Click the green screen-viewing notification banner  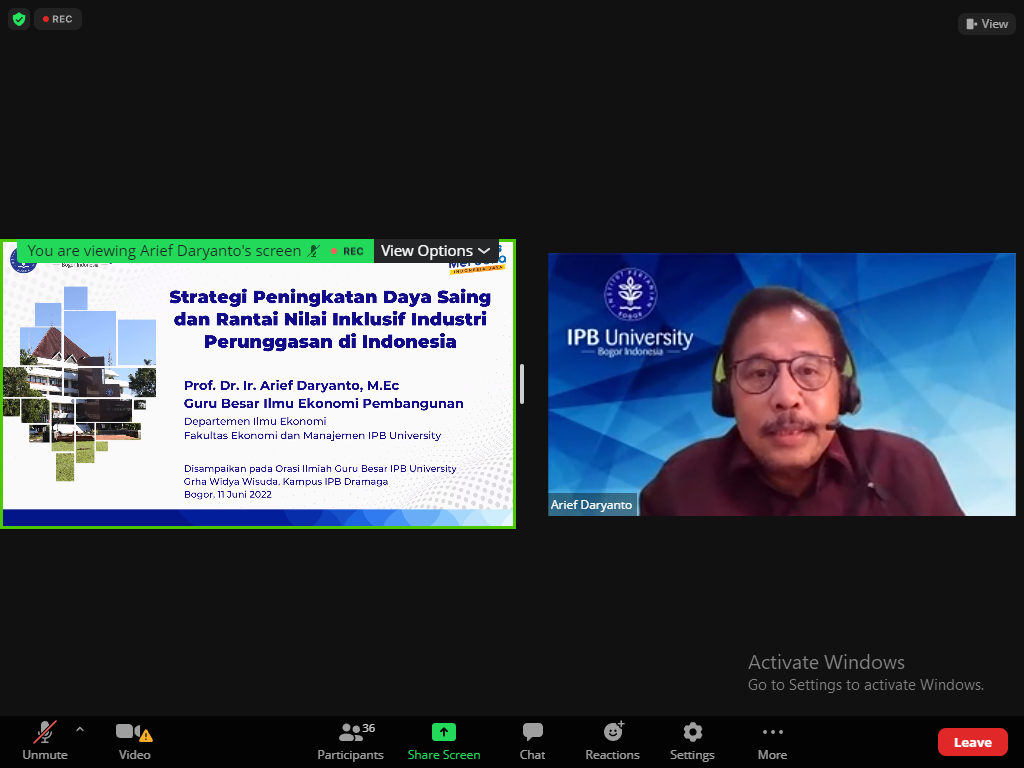coord(164,251)
